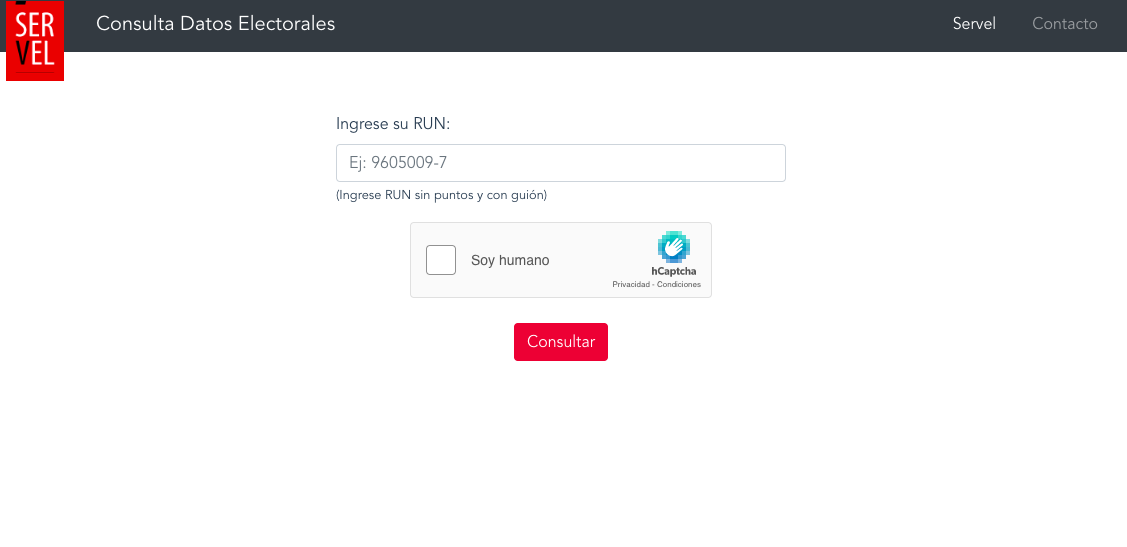
Task: Click the RUN format hint text
Action: (441, 195)
